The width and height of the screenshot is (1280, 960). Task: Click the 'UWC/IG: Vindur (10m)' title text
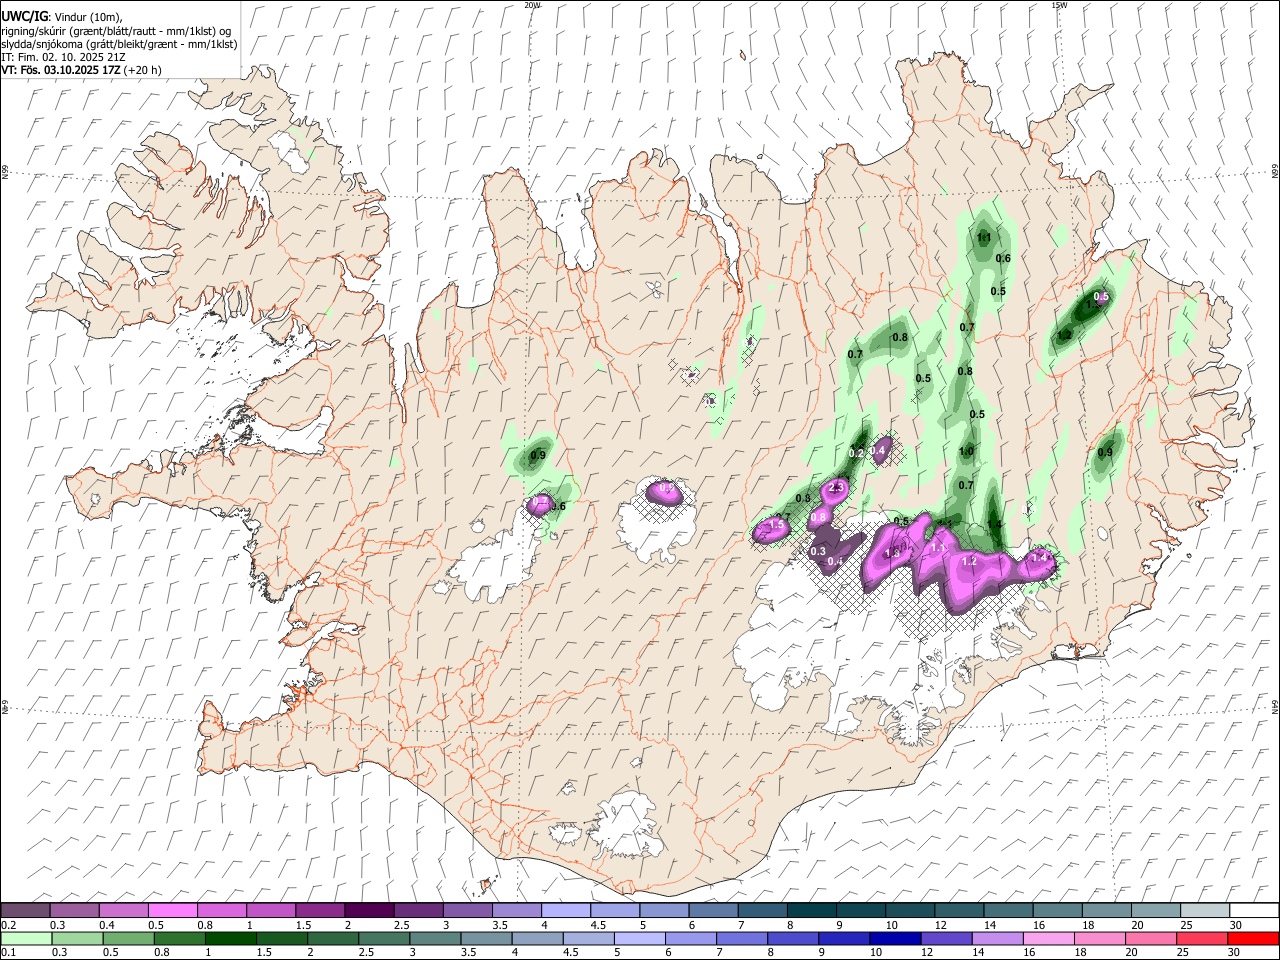[x=60, y=16]
